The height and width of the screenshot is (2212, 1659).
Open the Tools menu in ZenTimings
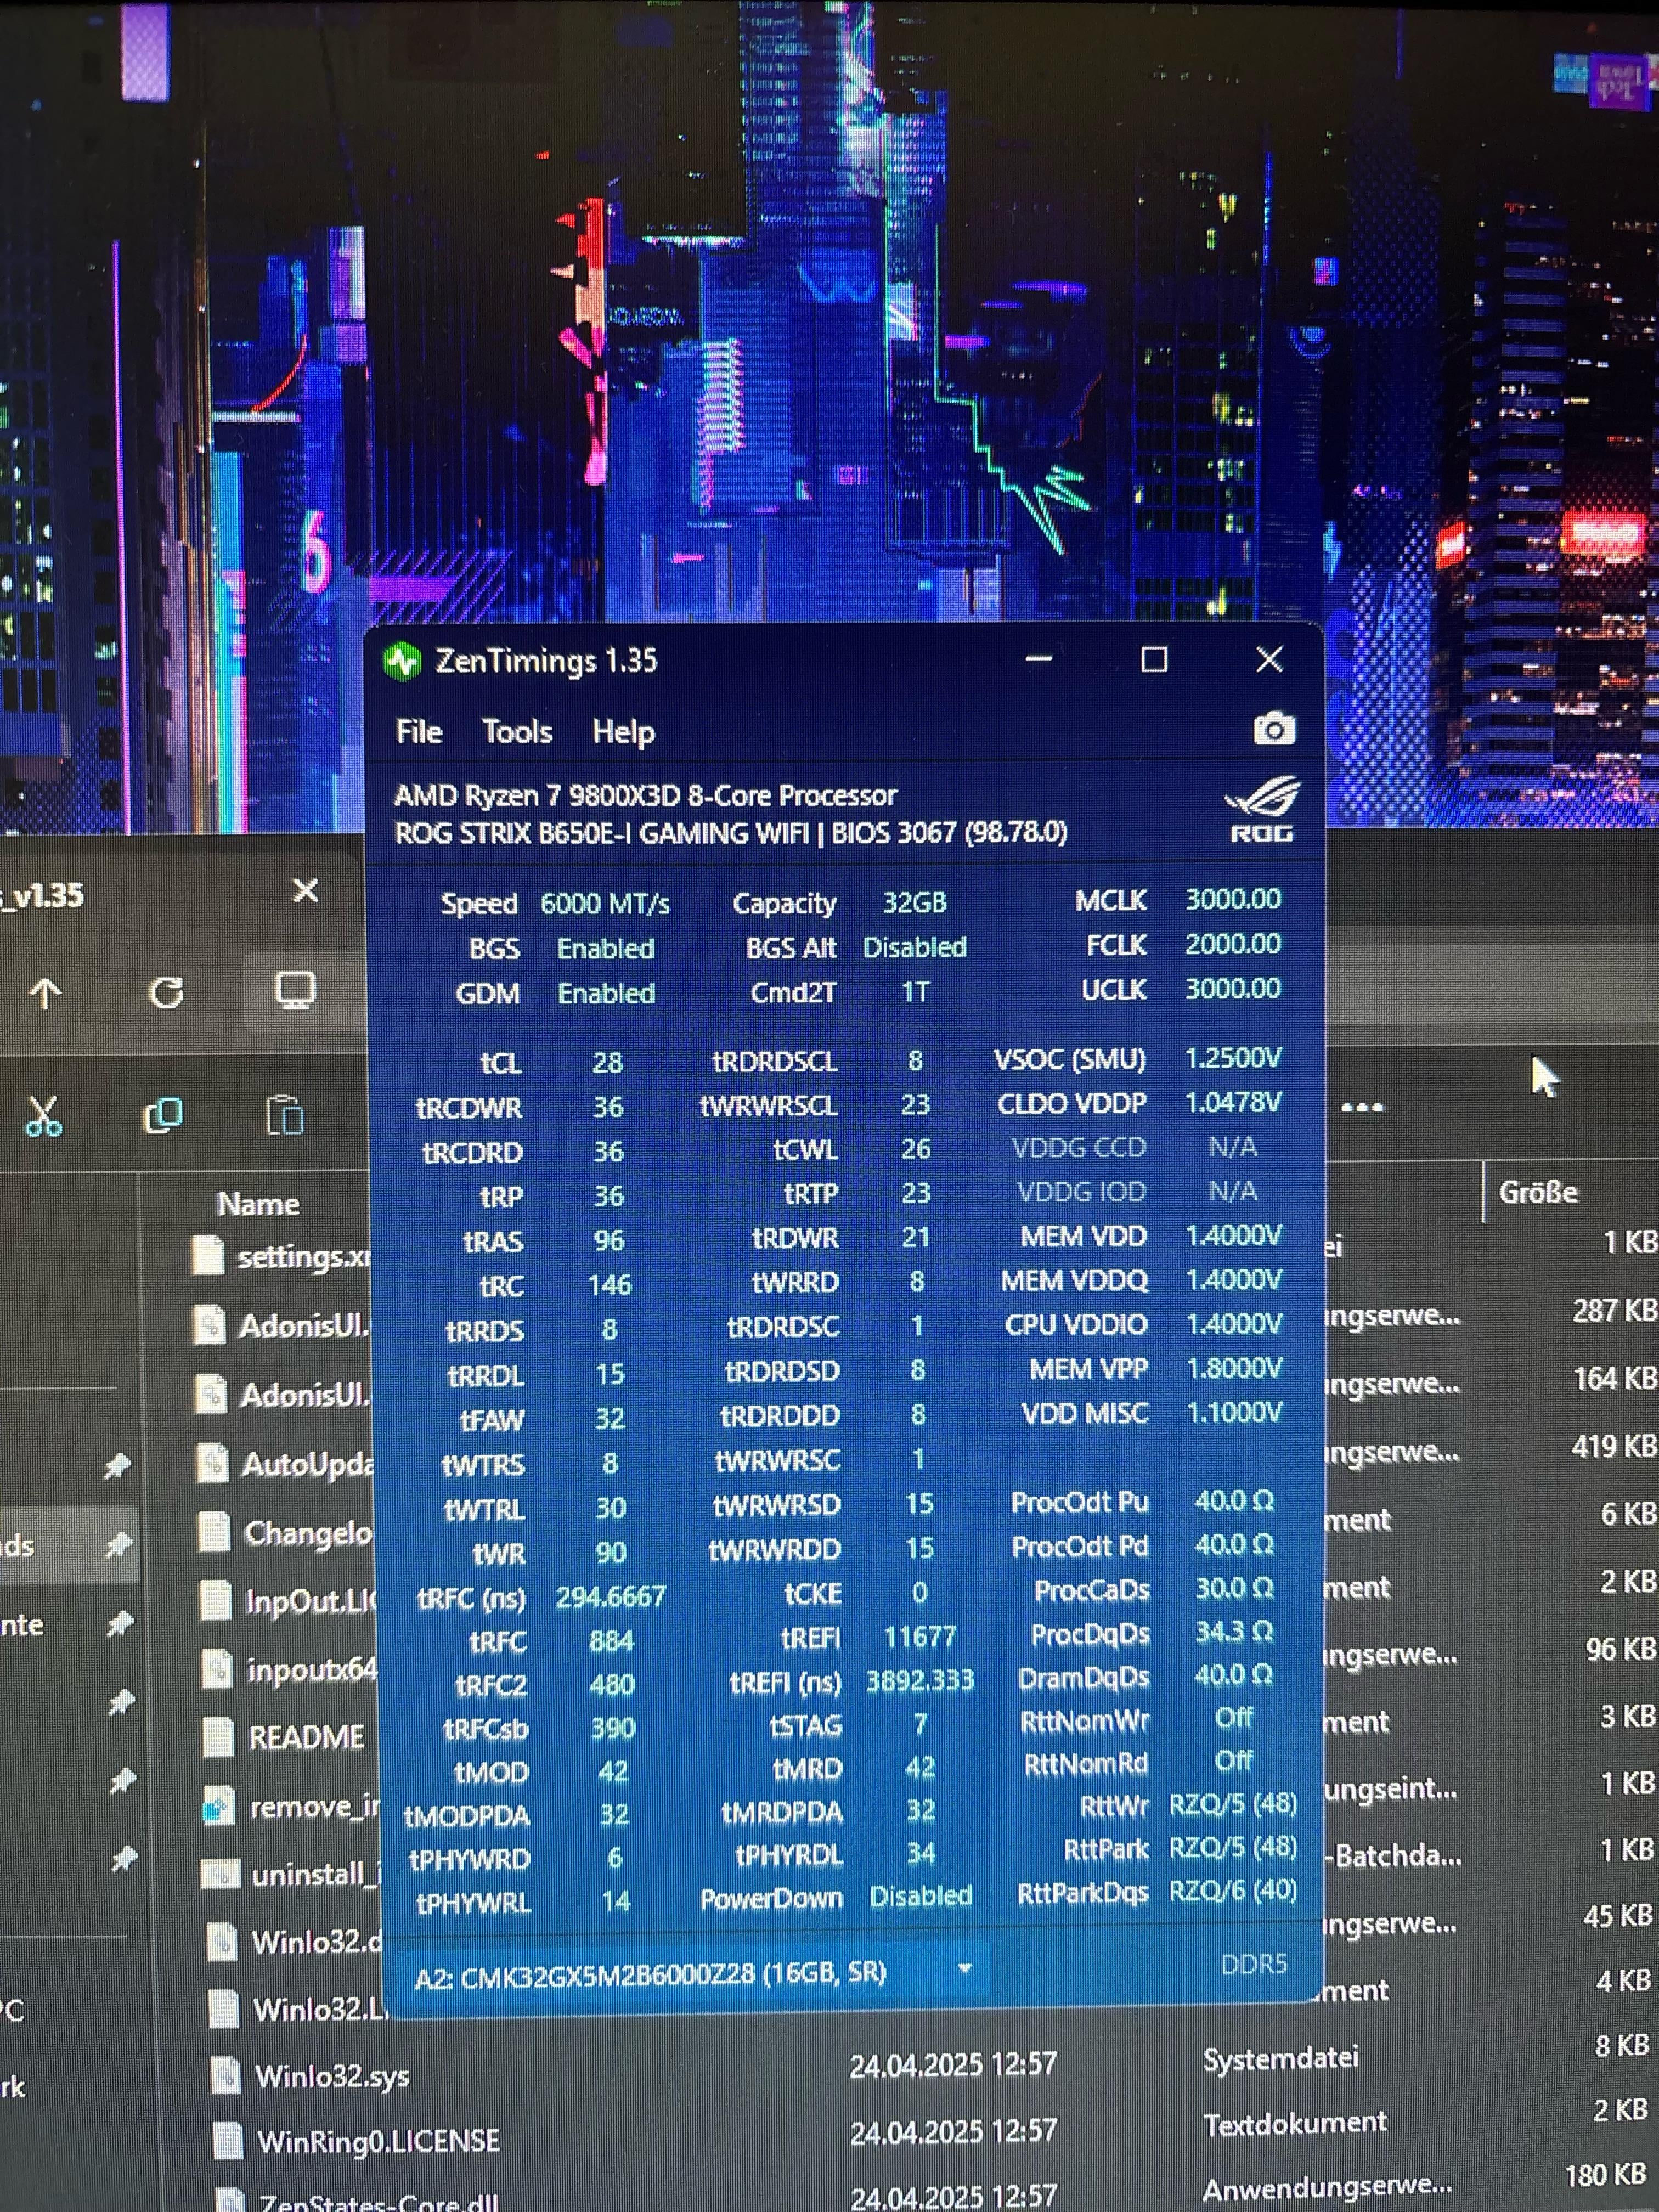tap(517, 732)
